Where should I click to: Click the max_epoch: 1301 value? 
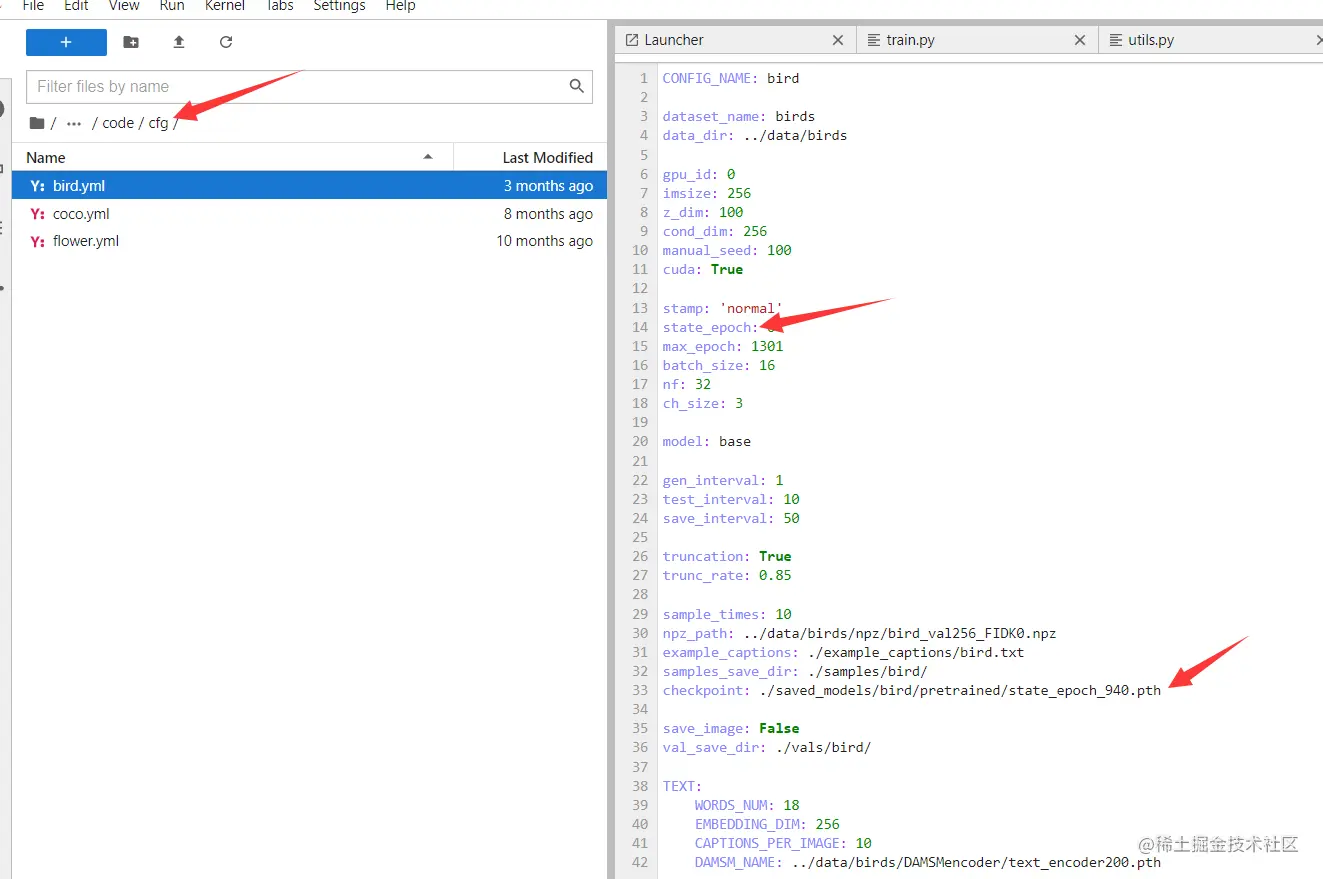[x=767, y=346]
